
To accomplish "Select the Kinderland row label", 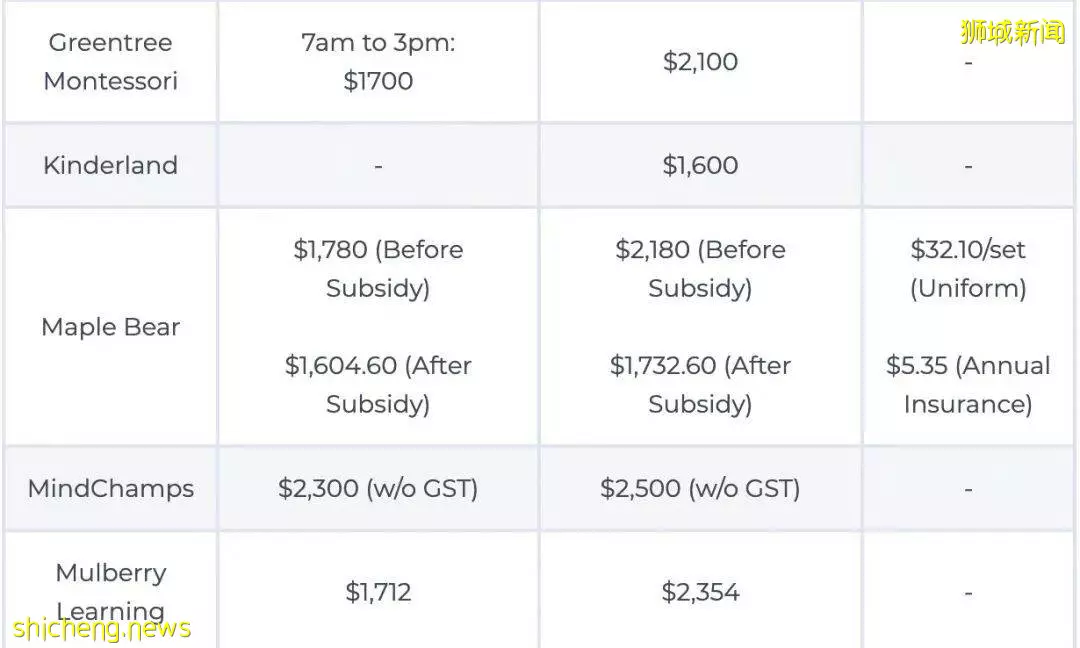I will 111,165.
